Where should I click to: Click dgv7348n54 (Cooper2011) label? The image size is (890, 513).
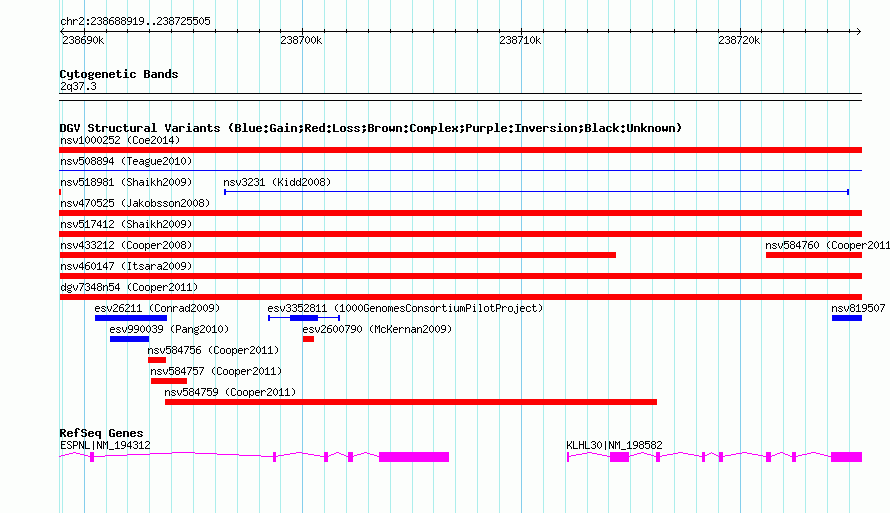[x=129, y=287]
